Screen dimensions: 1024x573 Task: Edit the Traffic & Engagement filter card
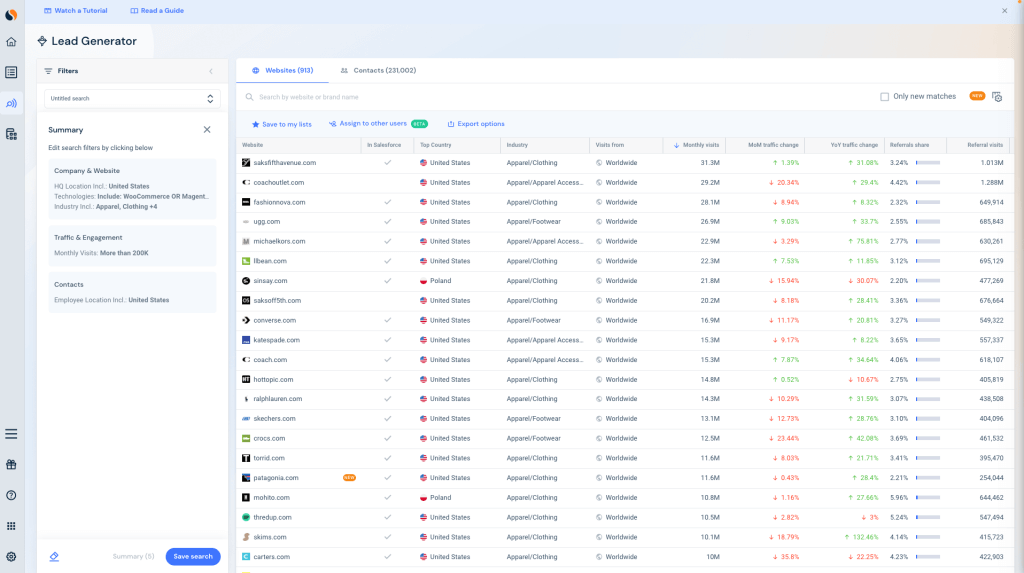132,246
